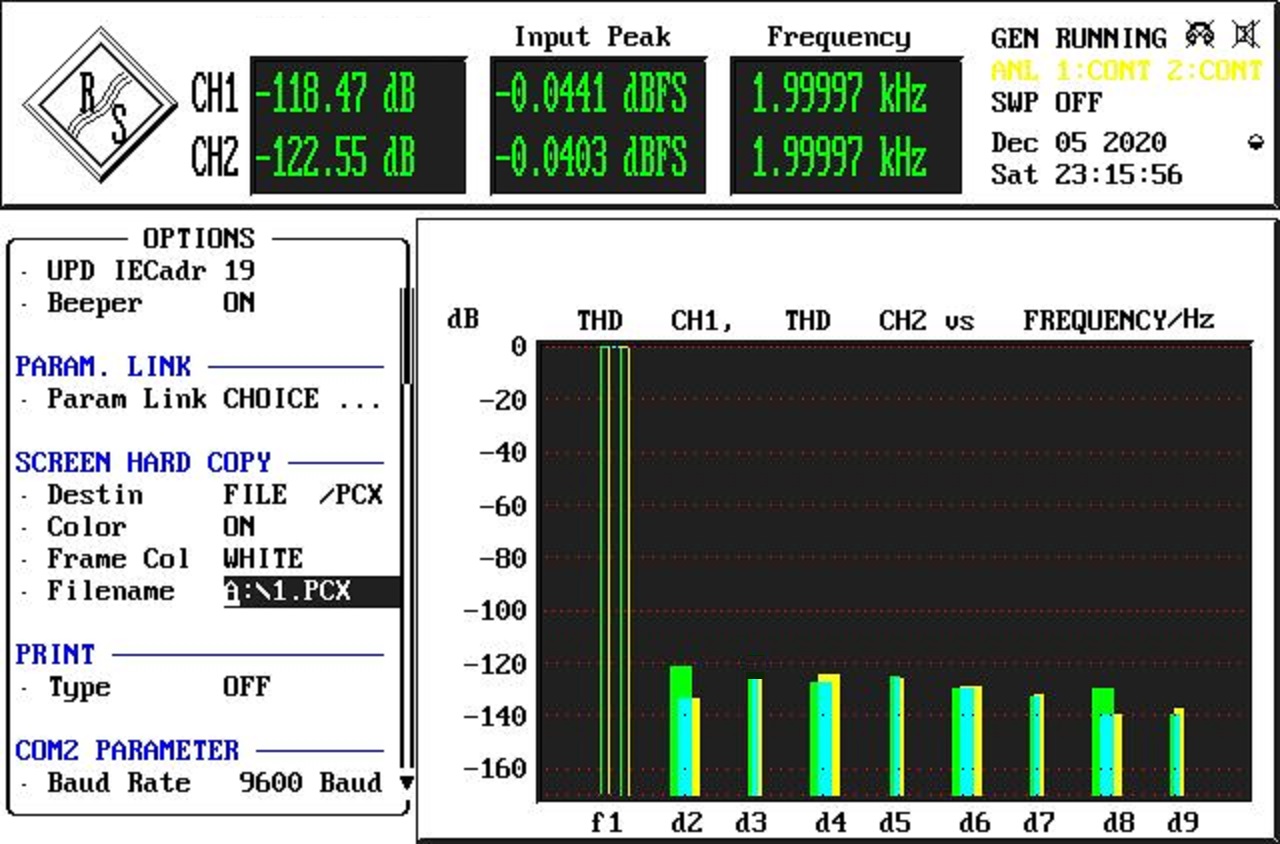
Task: Click the d8 harmonic bar
Action: click(x=1107, y=742)
